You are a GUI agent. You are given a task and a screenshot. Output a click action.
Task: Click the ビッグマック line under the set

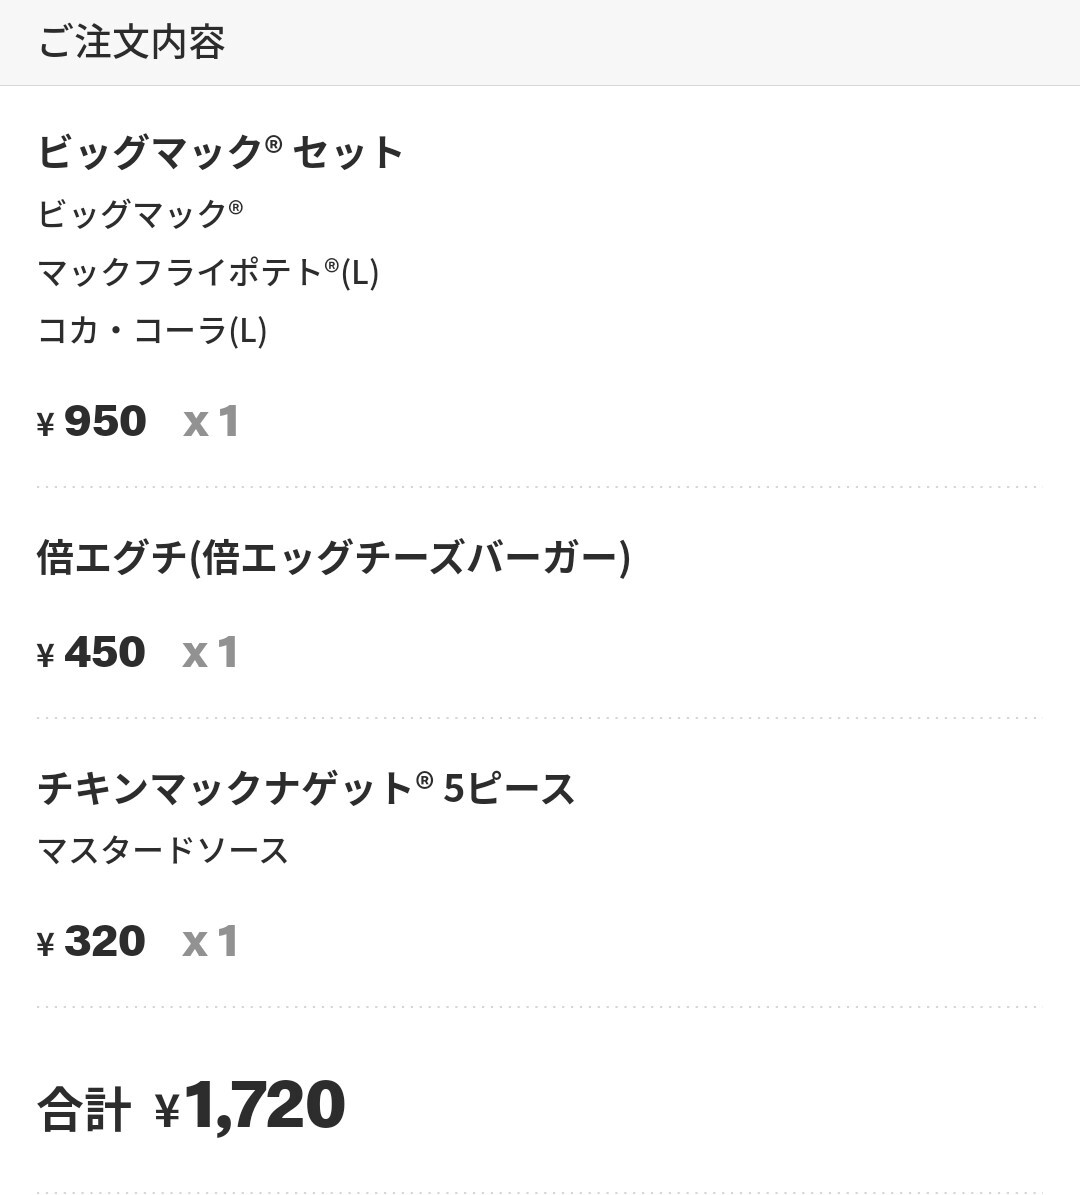tap(140, 213)
